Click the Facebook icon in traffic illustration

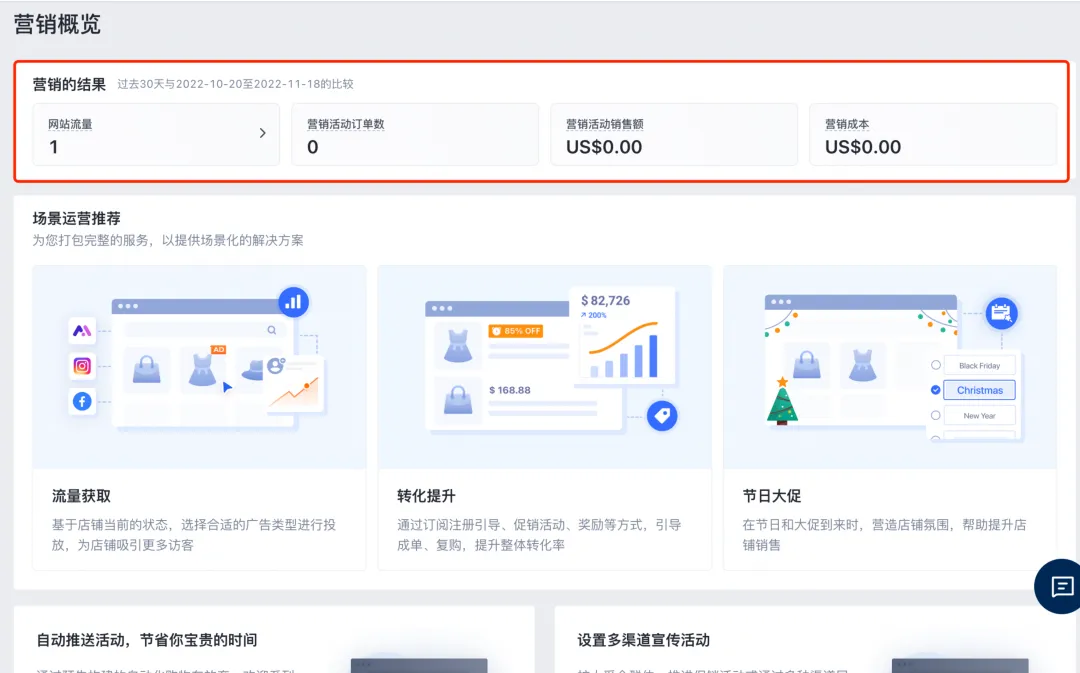82,401
